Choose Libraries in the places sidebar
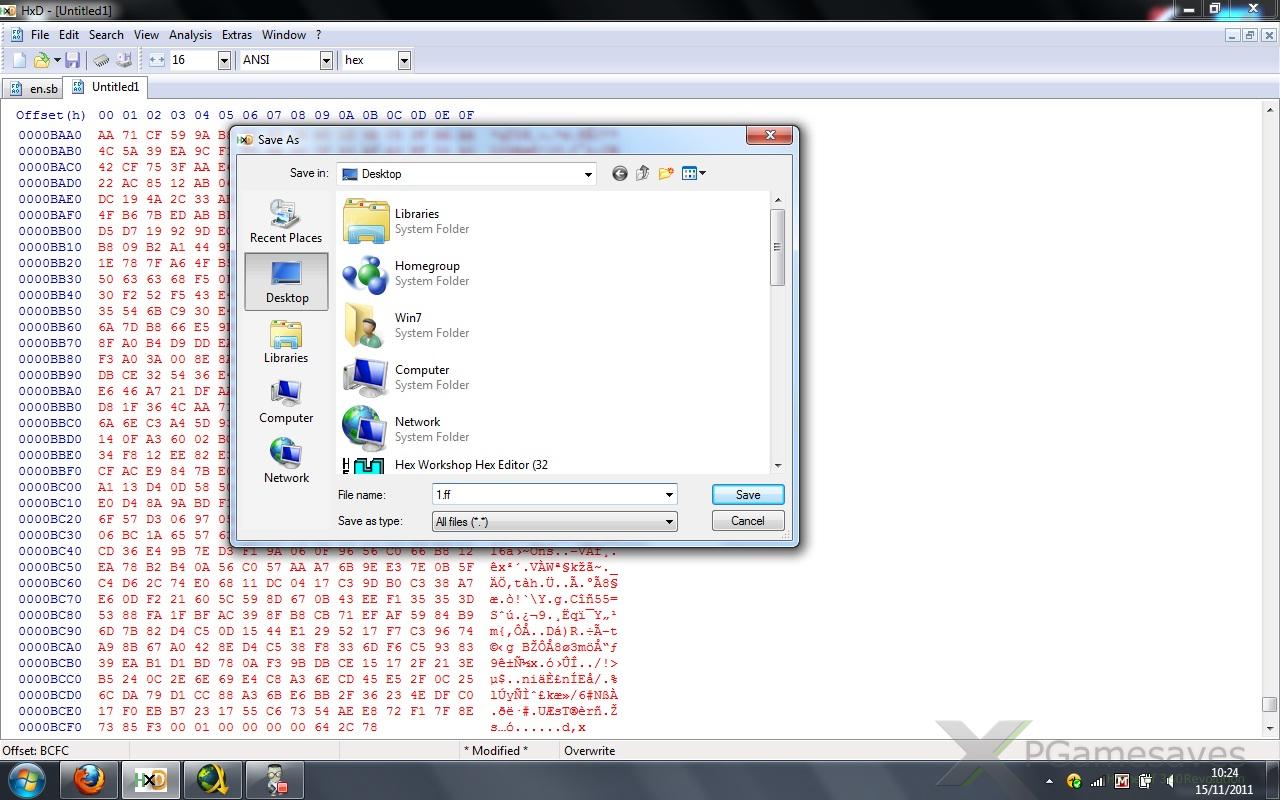 286,342
